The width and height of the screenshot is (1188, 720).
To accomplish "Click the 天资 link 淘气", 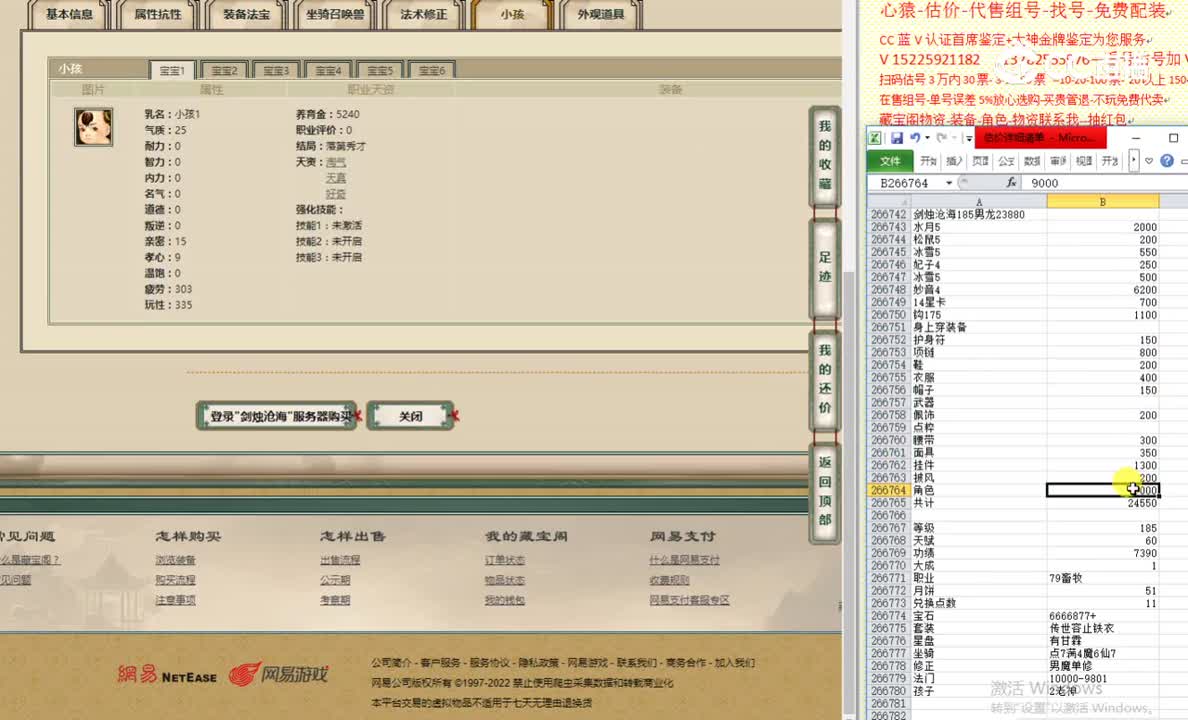I will 336,162.
